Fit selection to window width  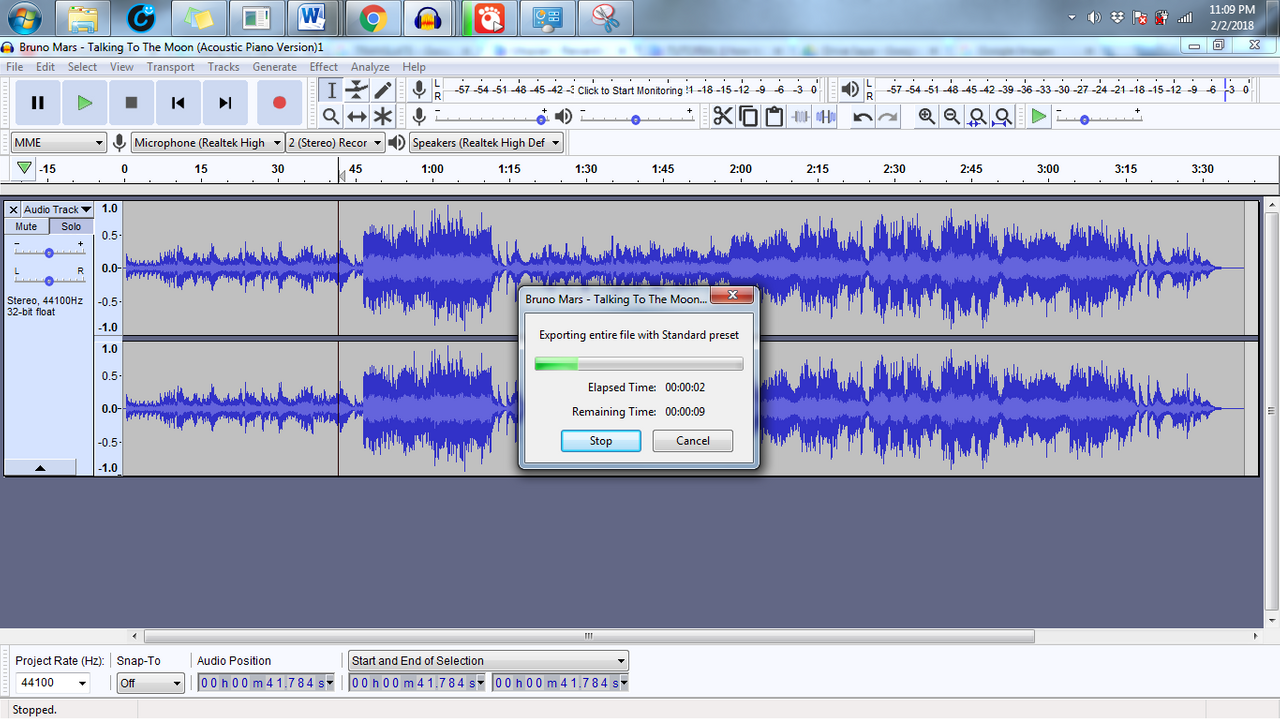(977, 116)
